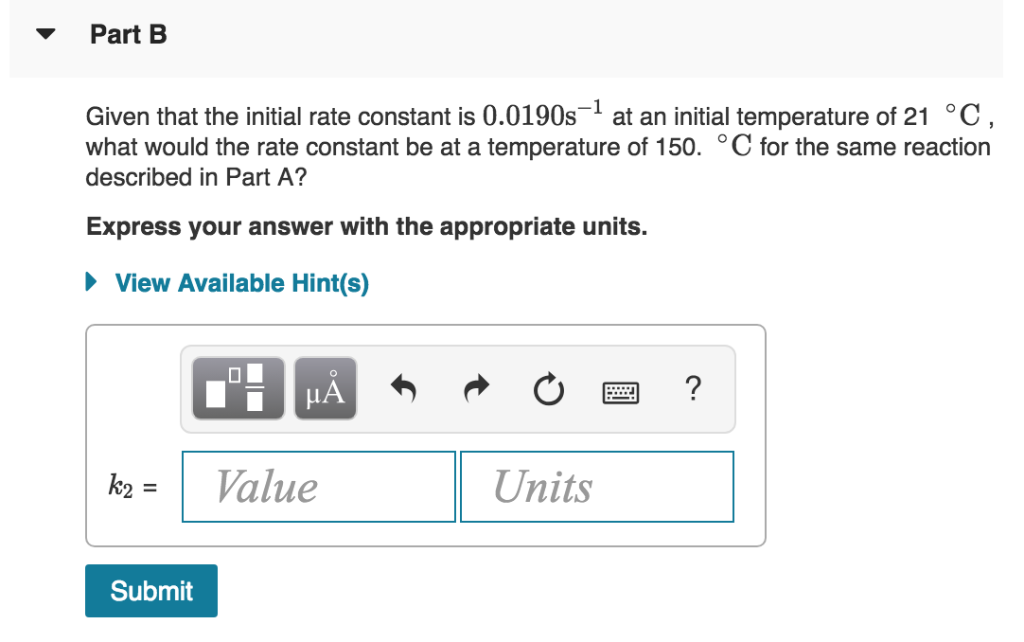Open the on-screen keyboard icon
The height and width of the screenshot is (642, 1024).
click(x=620, y=391)
